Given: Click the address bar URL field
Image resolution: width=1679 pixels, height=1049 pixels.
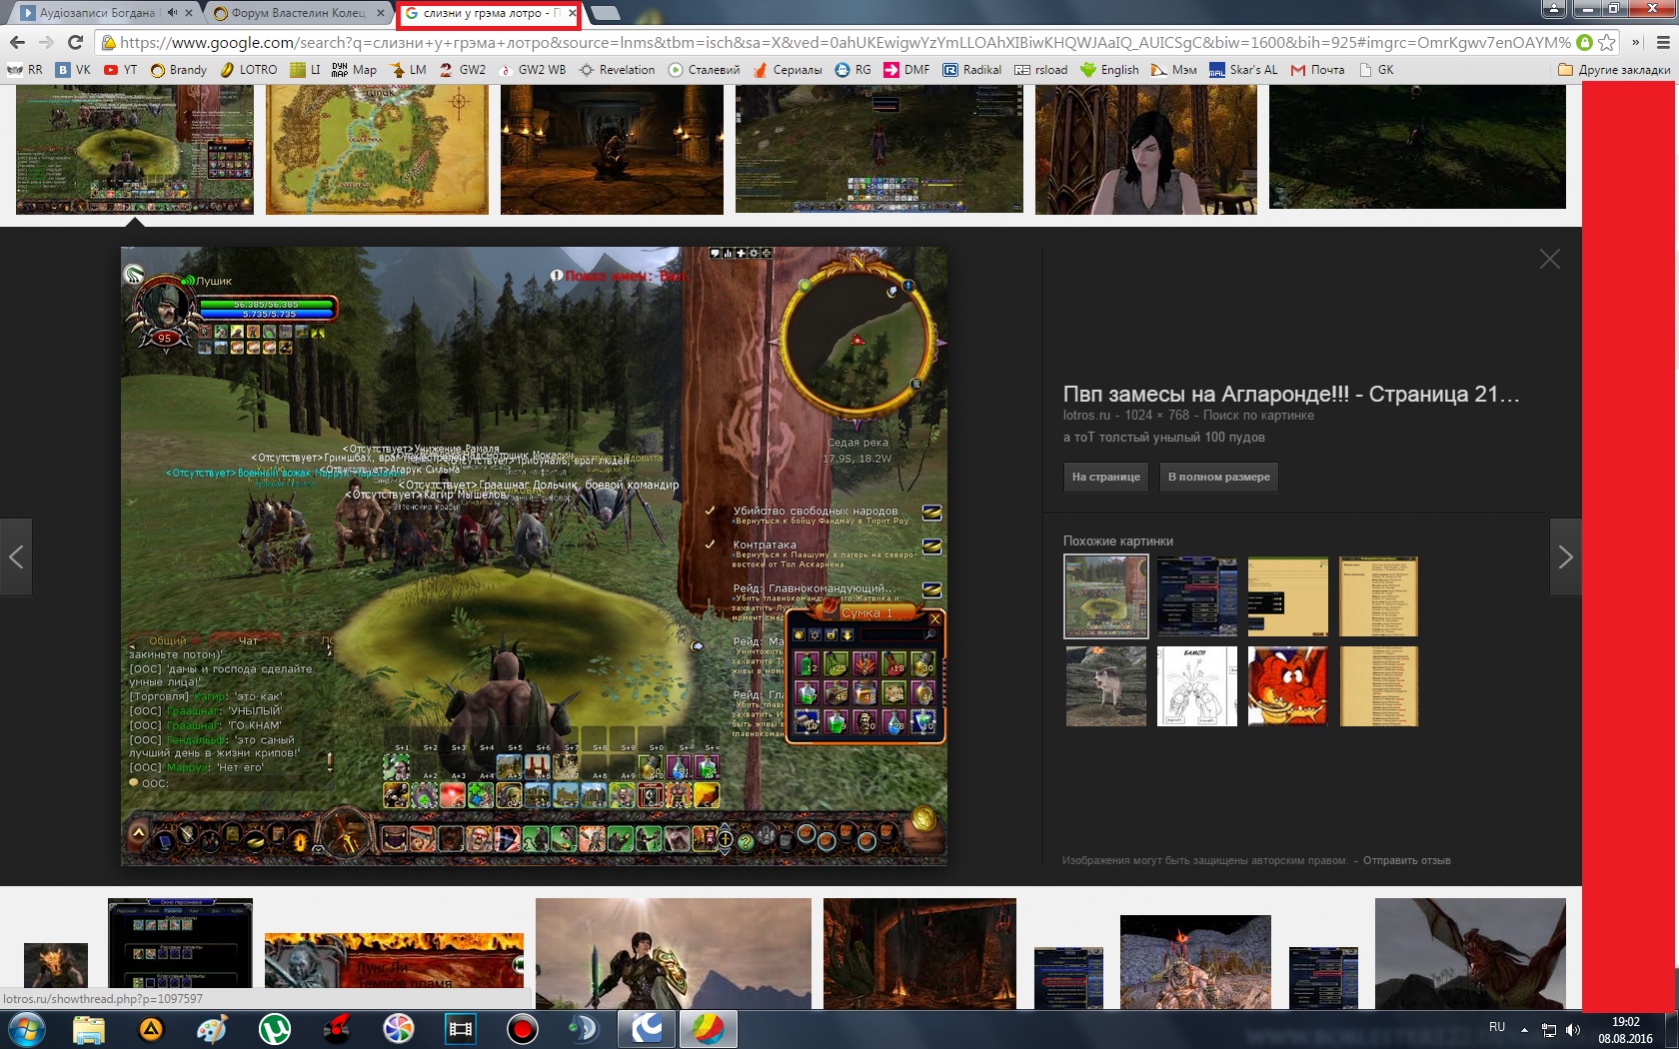Looking at the screenshot, I should point(845,42).
